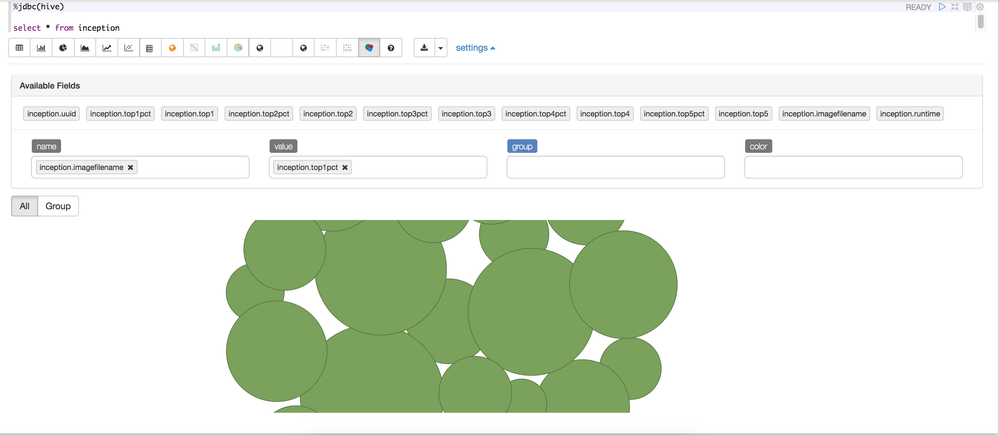This screenshot has height=436, width=999.
Task: Toggle the output book icon
Action: (967, 7)
